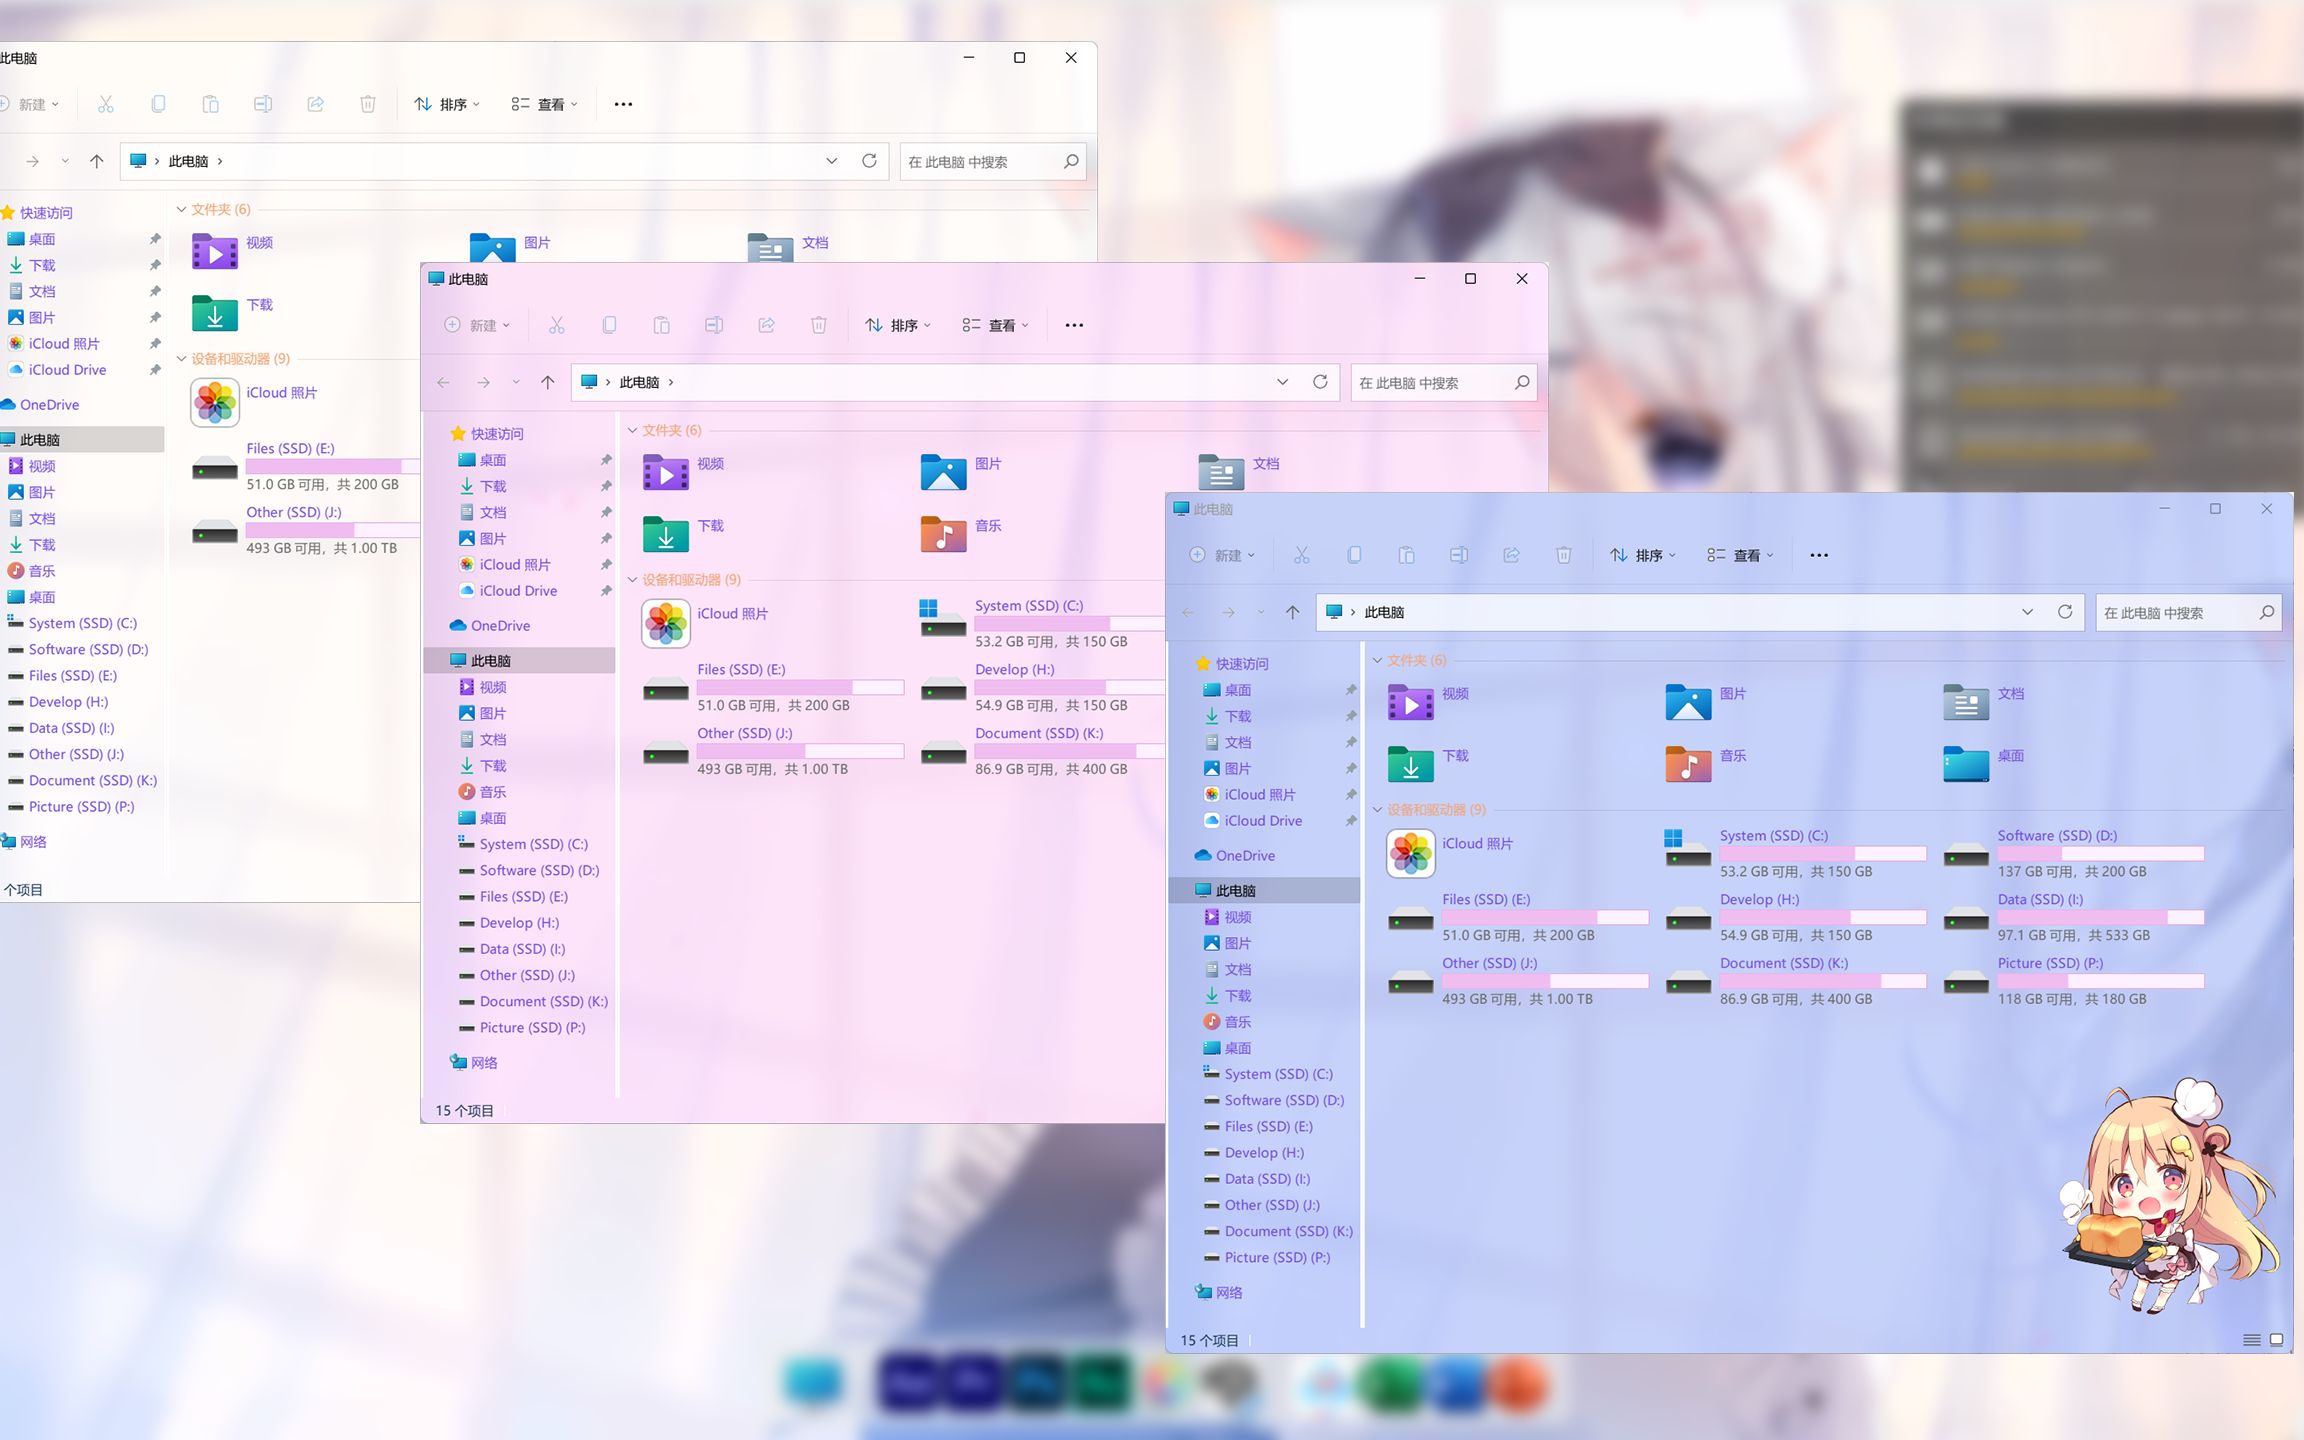Open 查看 dropdown in back white window
Screen dimensions: 2304x1440
point(544,104)
